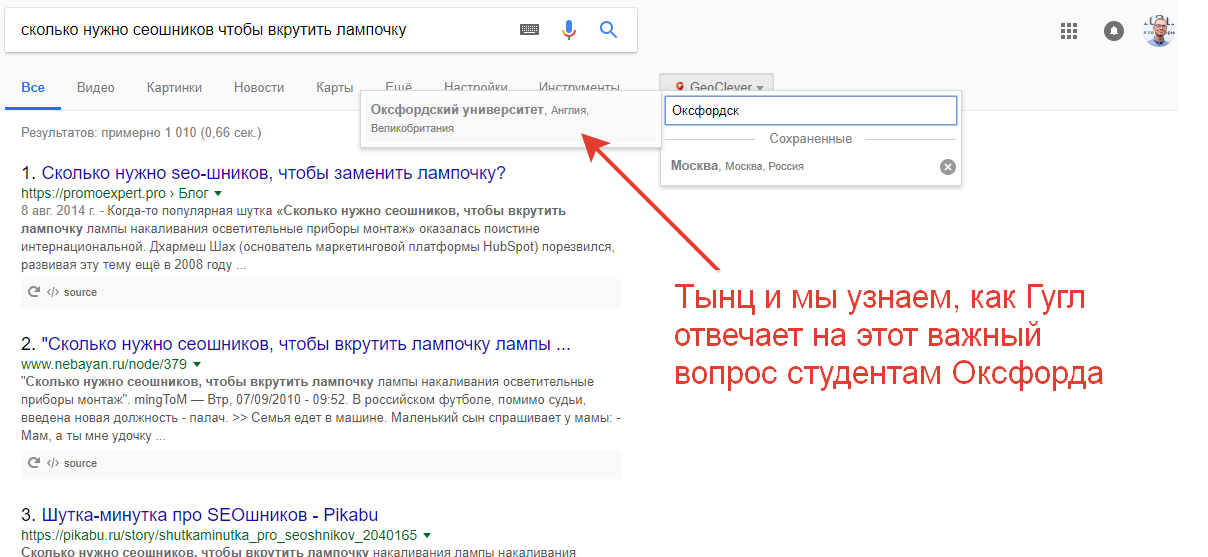Click the GeoClever location input field

pyautogui.click(x=810, y=110)
